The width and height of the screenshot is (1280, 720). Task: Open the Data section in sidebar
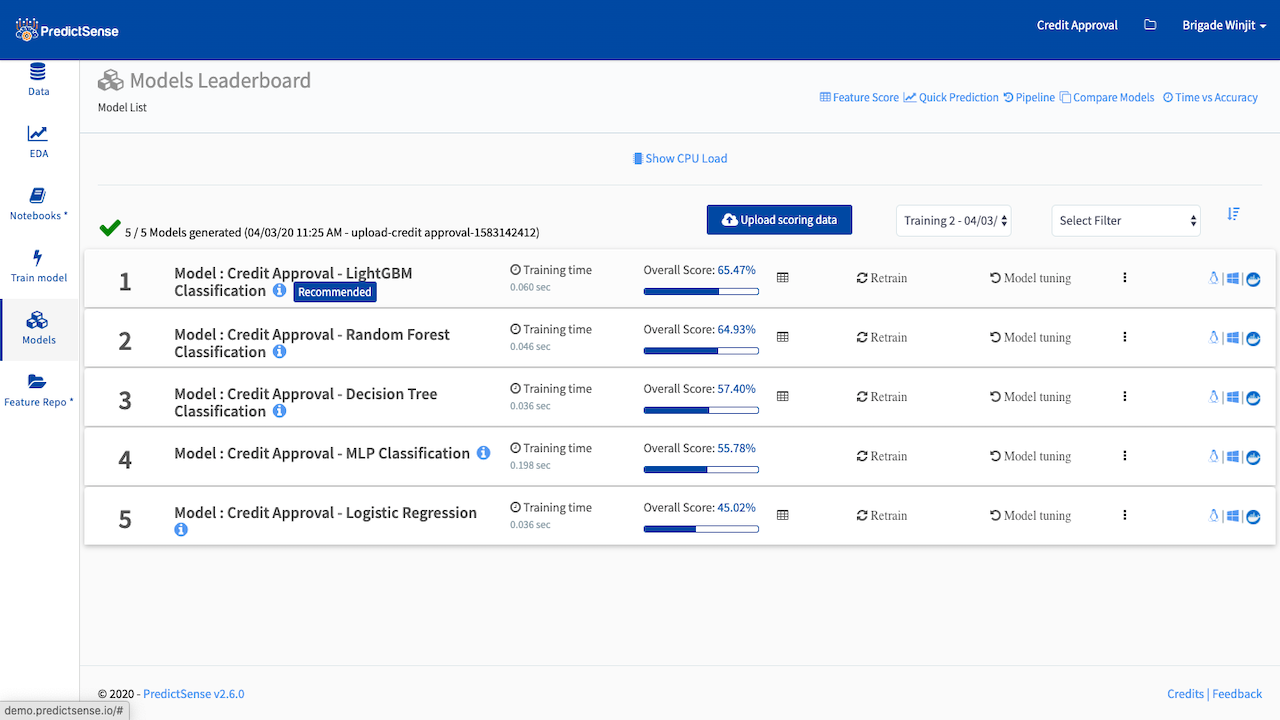[38, 80]
